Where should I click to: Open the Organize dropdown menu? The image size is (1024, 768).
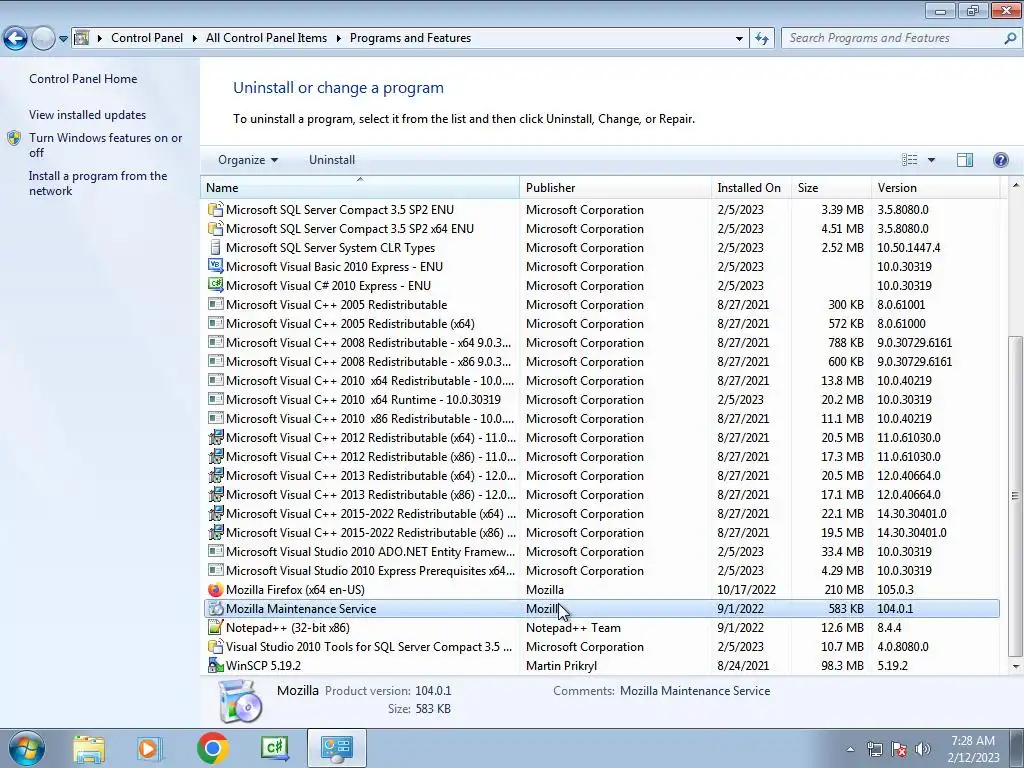click(x=248, y=160)
